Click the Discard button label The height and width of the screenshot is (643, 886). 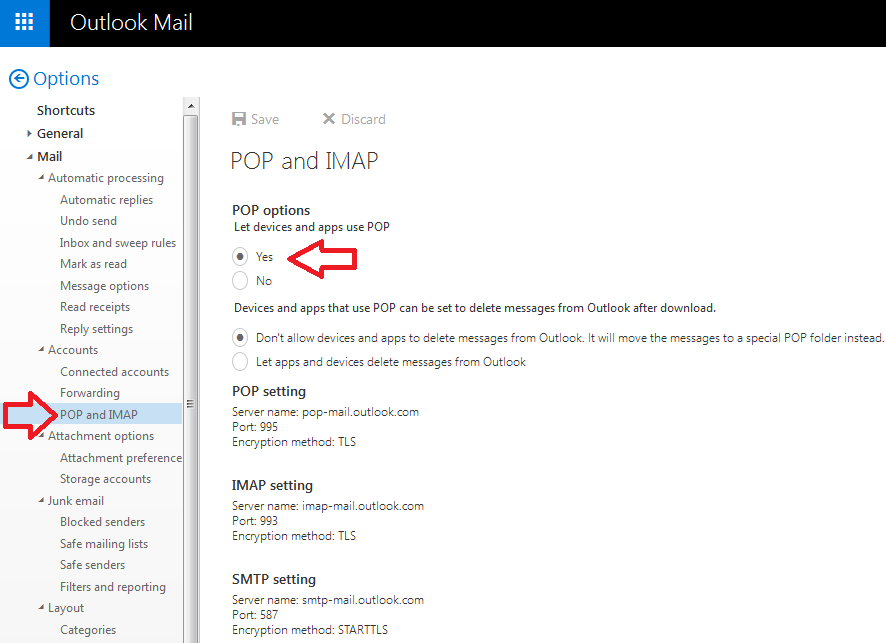[363, 119]
